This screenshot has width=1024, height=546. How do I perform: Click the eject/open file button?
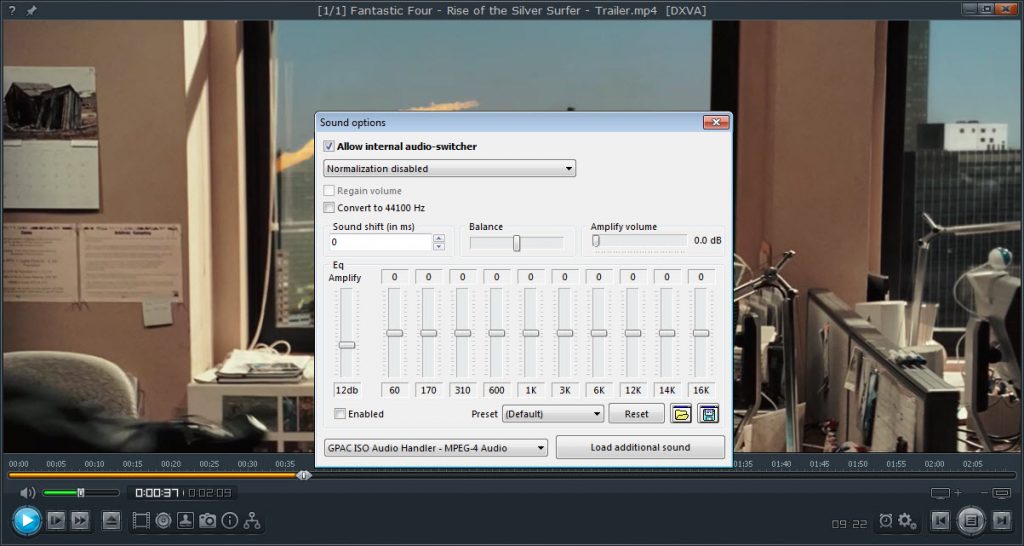[x=112, y=521]
